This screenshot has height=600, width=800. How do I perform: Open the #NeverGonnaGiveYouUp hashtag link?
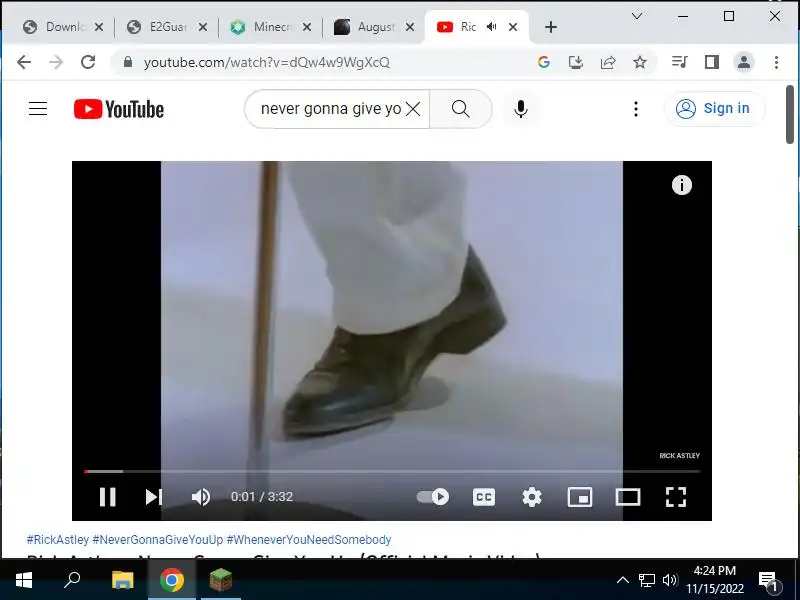point(158,539)
